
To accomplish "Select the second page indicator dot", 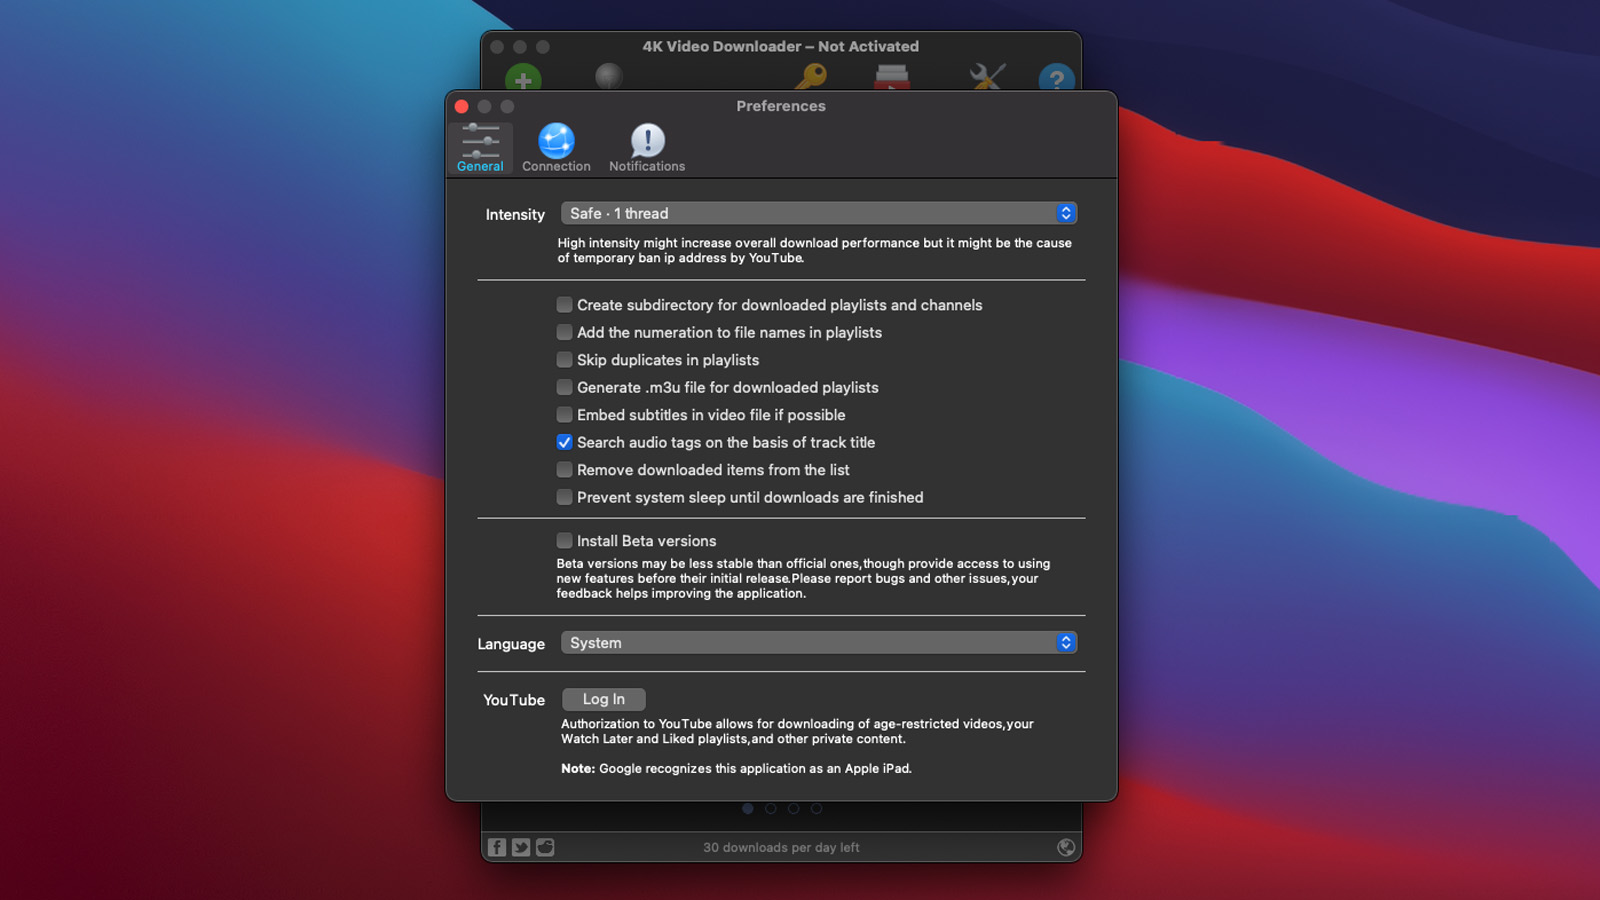I will pos(771,808).
